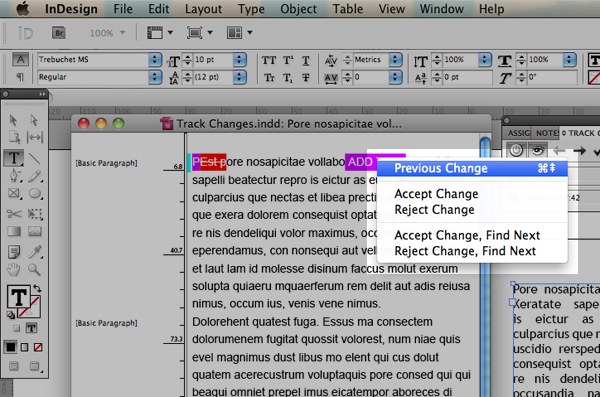The width and height of the screenshot is (600, 397).
Task: Choose Reject Change, Find Next
Action: coord(472,251)
